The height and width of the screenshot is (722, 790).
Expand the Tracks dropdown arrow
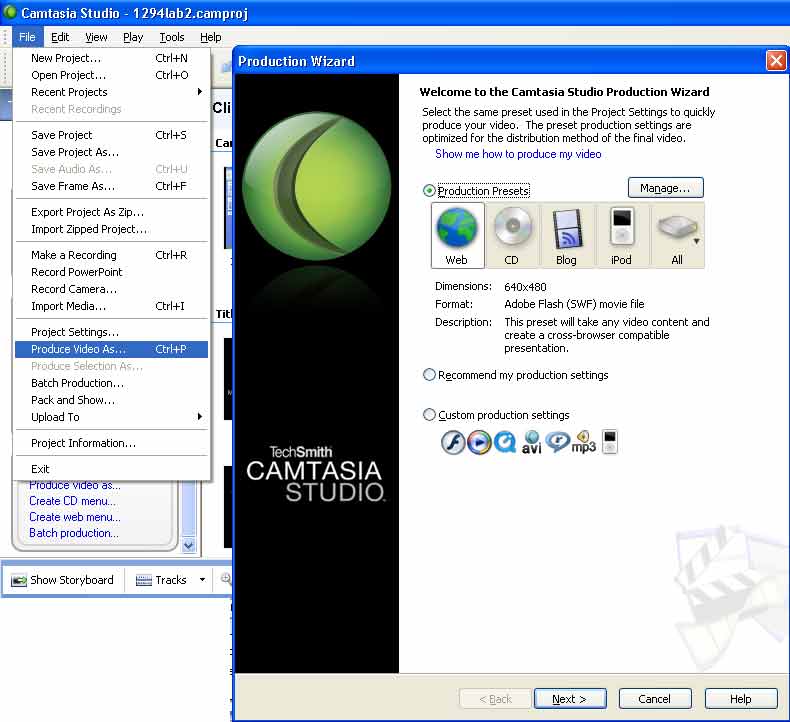(203, 580)
